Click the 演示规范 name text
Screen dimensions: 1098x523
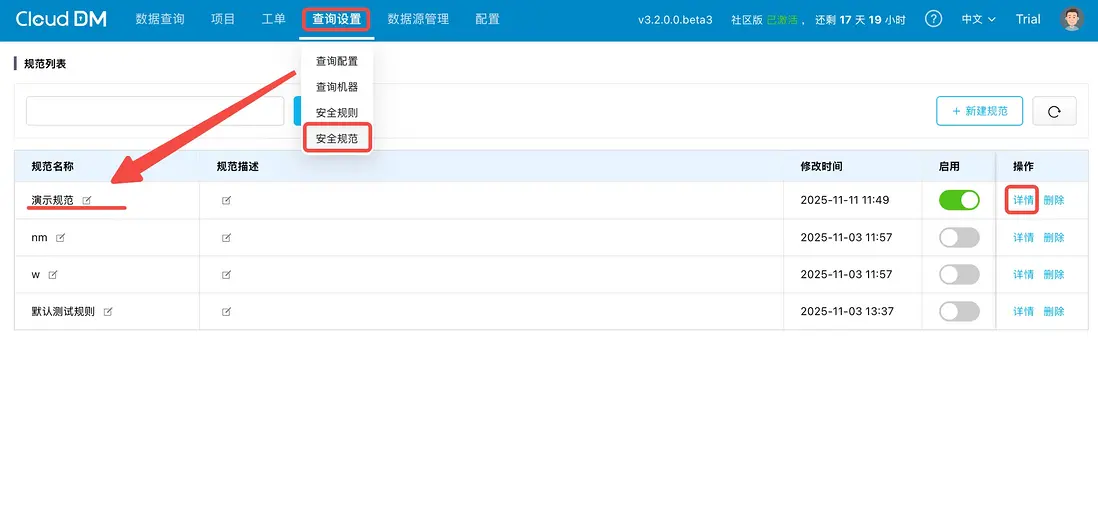tap(53, 200)
